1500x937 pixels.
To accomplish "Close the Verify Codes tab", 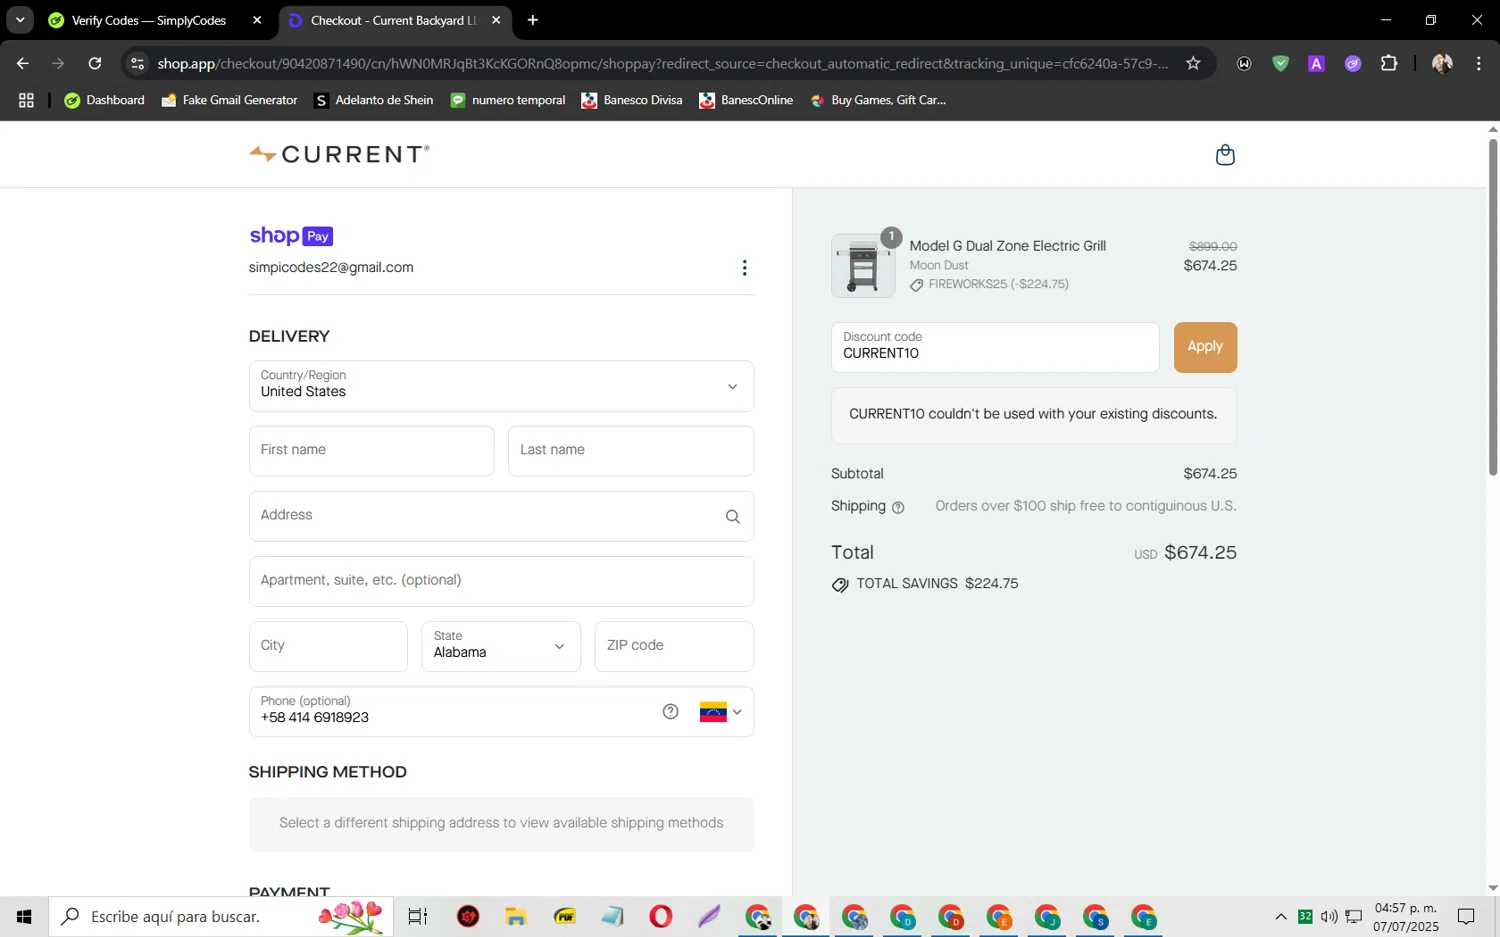I will tap(257, 20).
